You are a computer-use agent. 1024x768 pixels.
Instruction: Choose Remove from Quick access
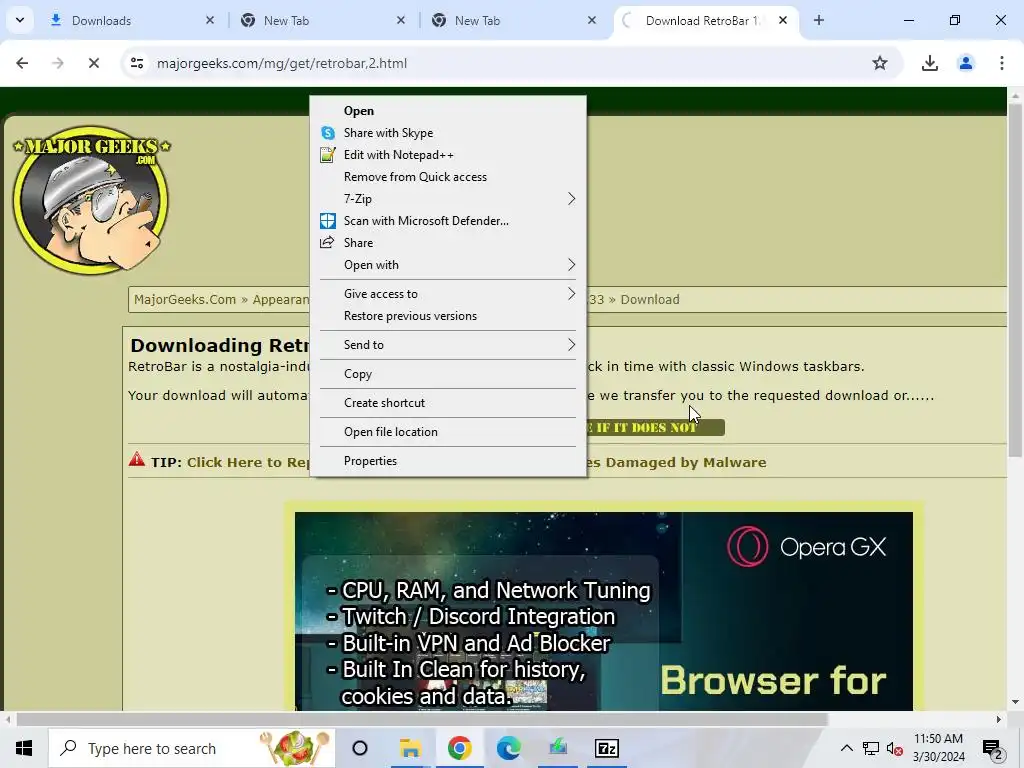448,177
